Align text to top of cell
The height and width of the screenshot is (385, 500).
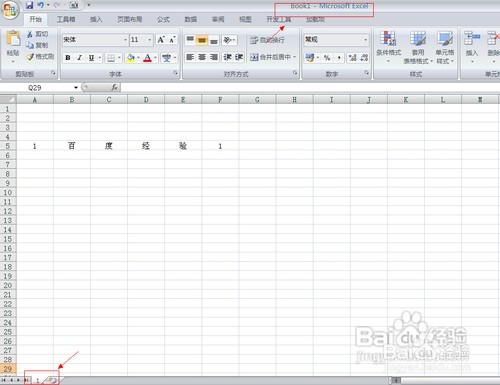point(190,40)
